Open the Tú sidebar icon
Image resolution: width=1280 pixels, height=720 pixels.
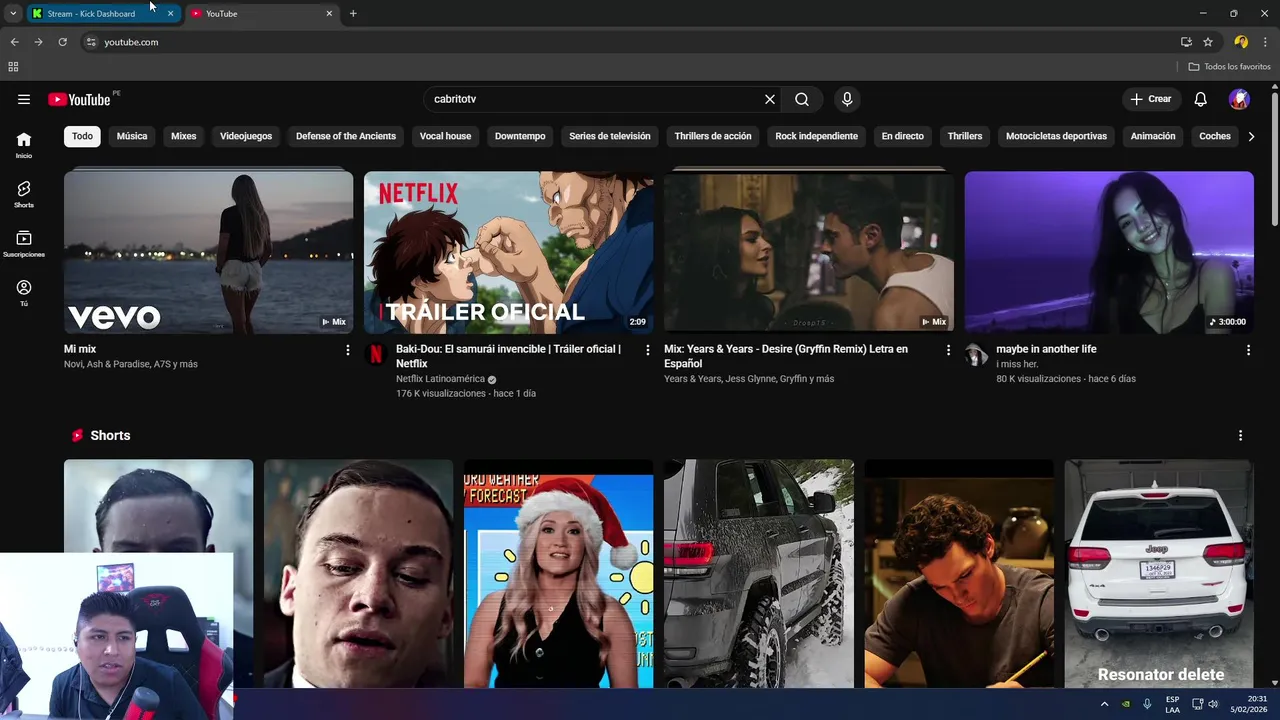coord(24,292)
